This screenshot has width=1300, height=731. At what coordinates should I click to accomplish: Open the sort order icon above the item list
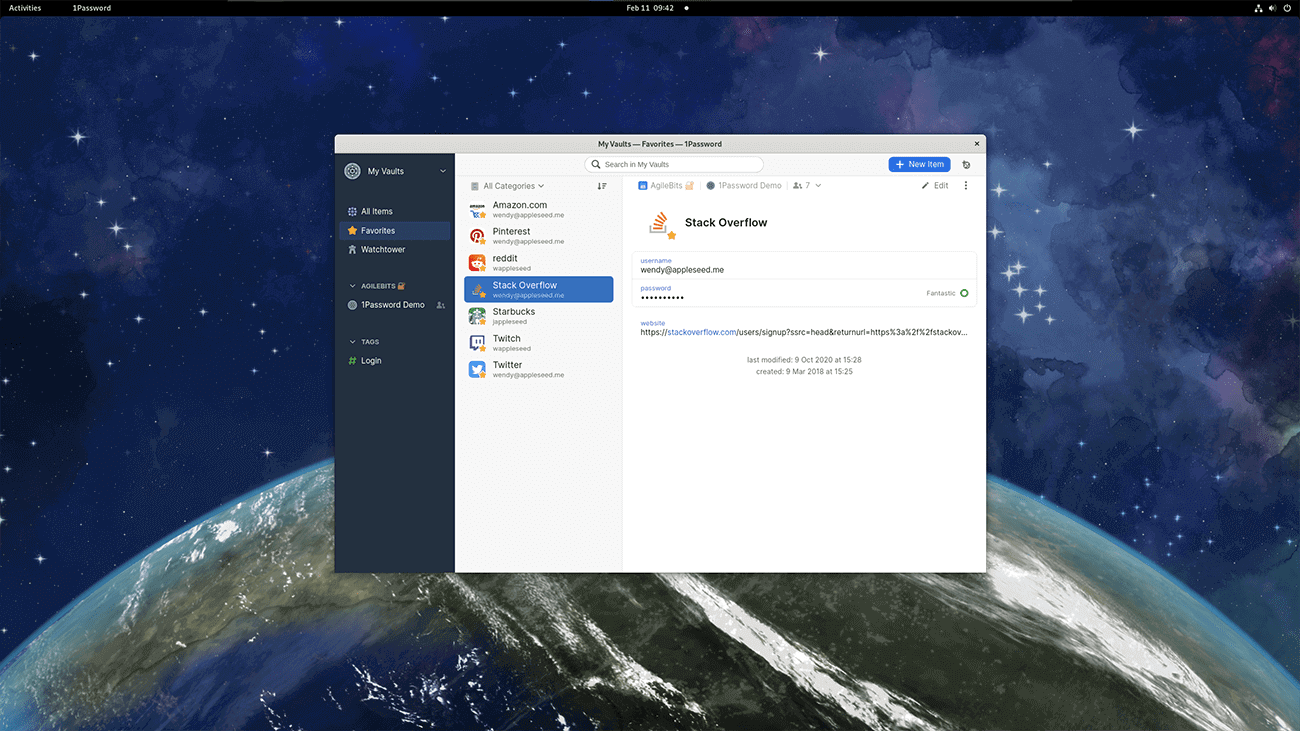[x=601, y=186]
